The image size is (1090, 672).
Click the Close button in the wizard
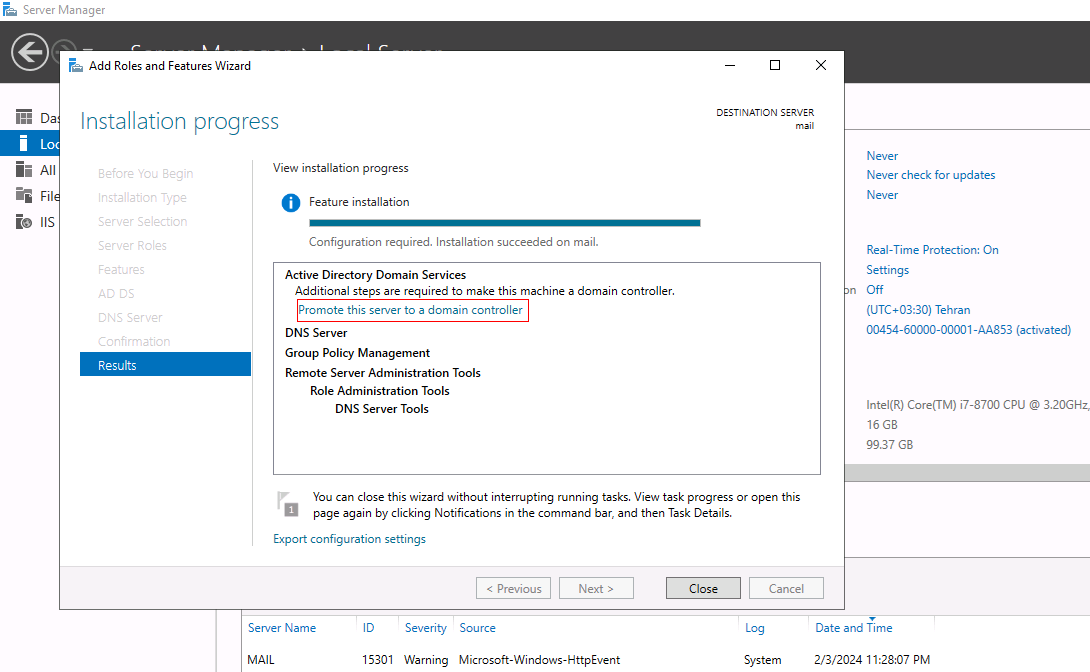[703, 589]
